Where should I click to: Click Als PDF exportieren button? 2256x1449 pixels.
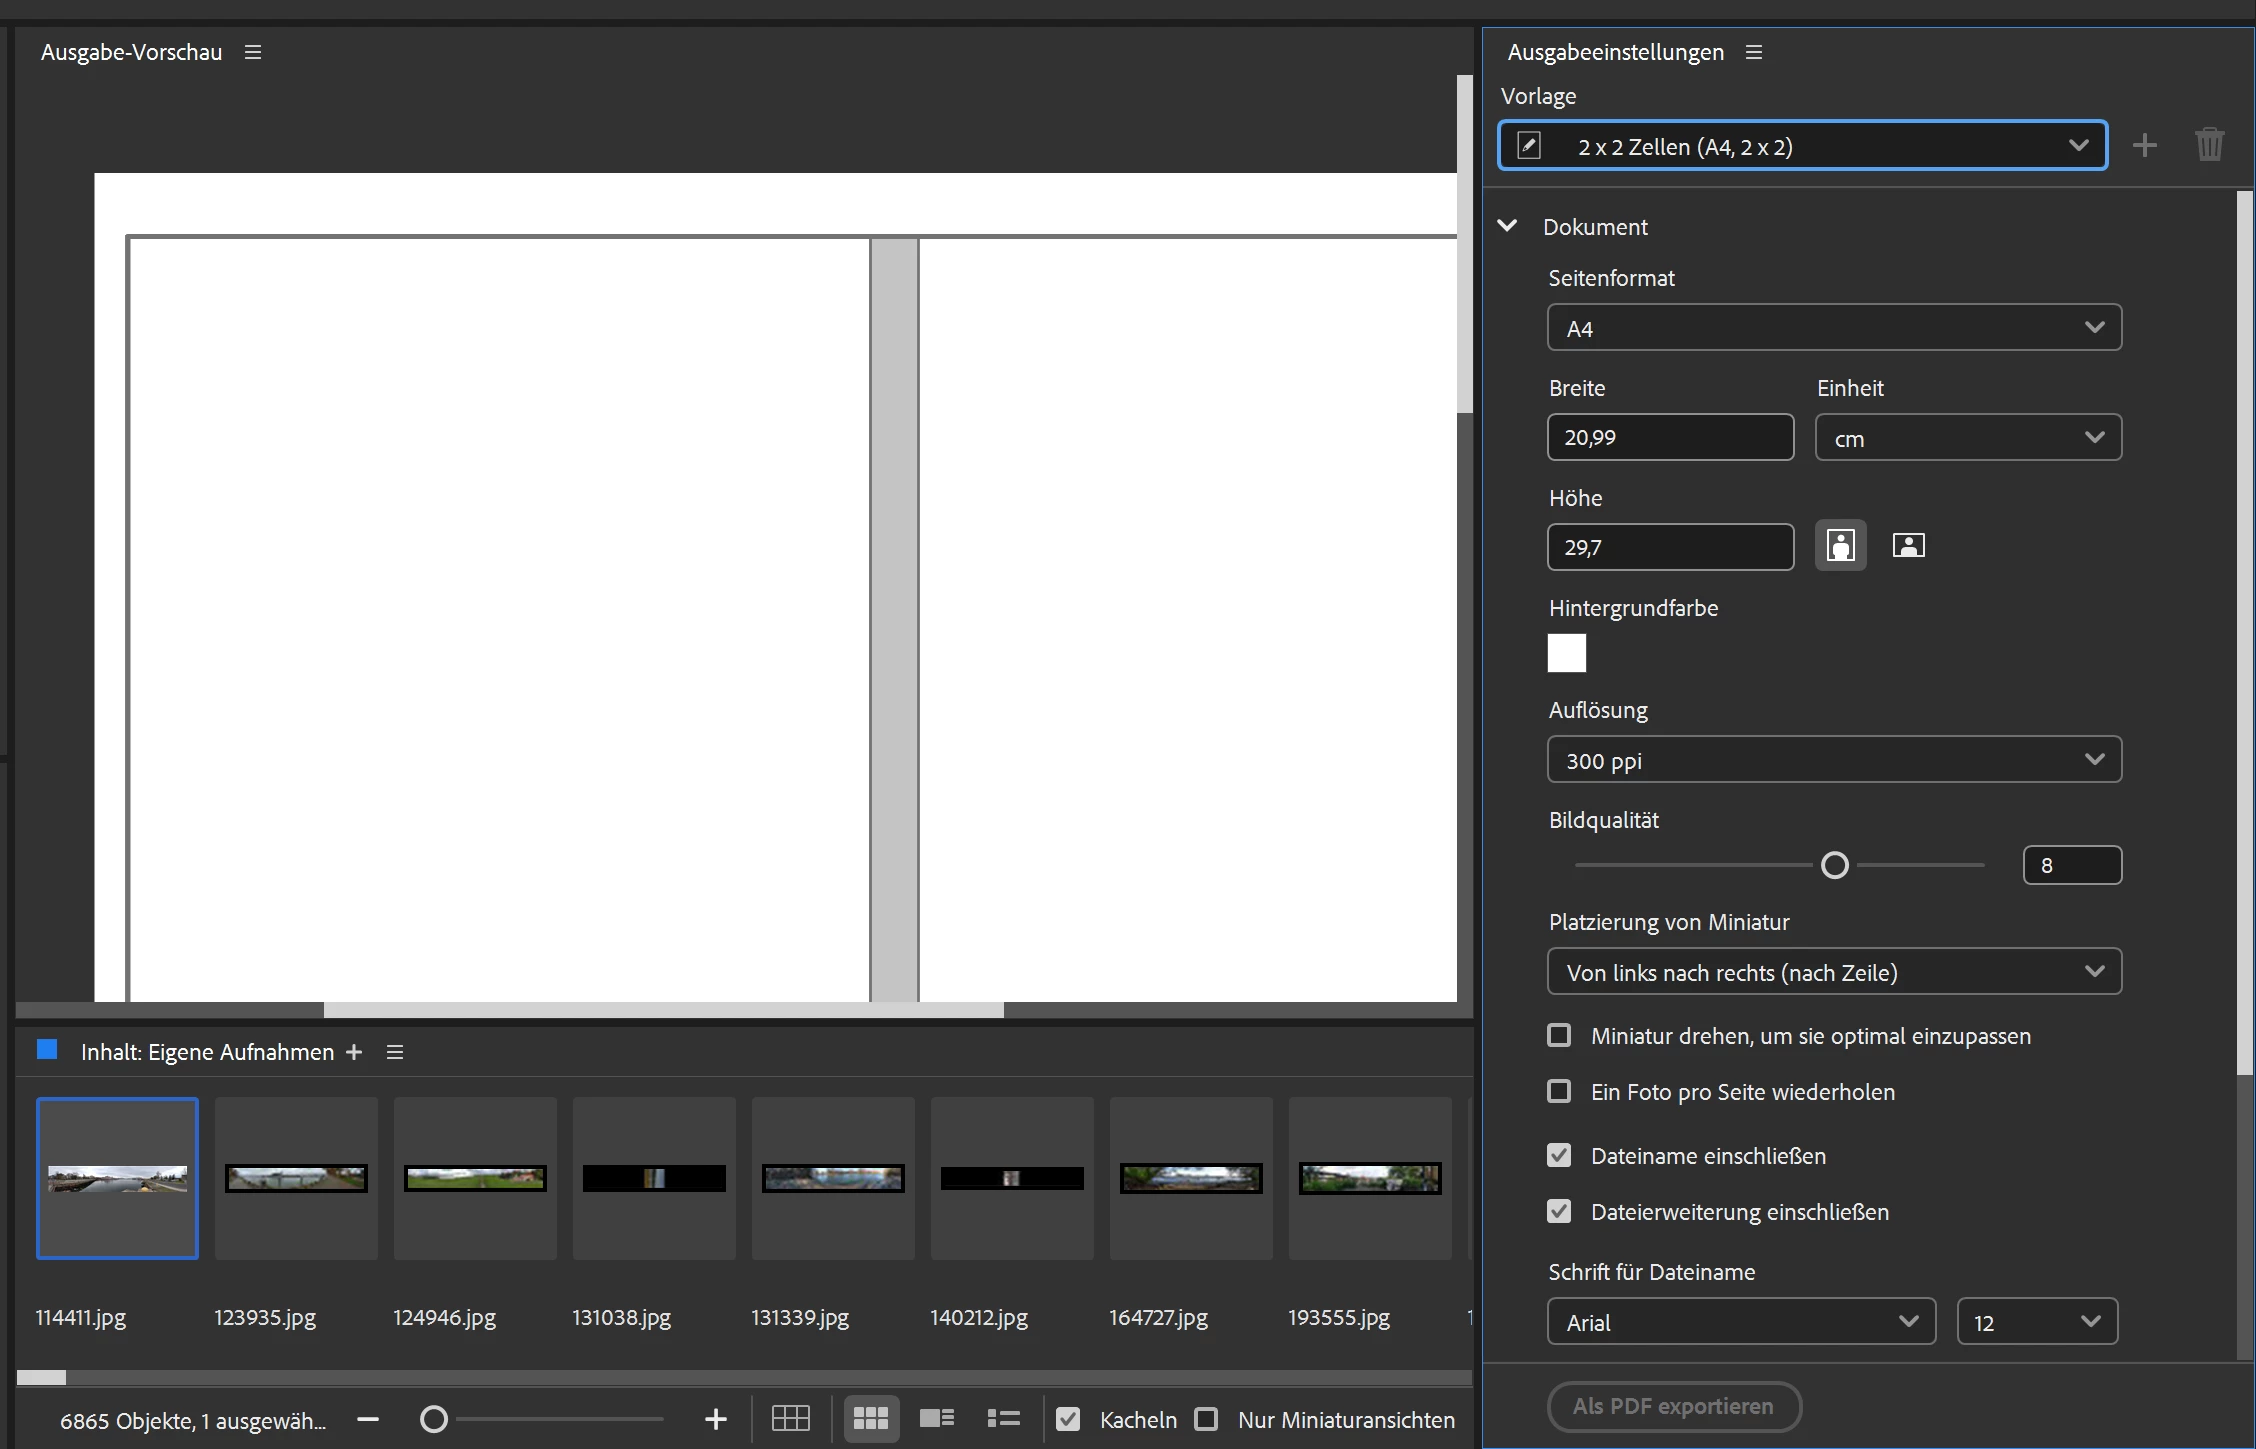tap(1674, 1406)
